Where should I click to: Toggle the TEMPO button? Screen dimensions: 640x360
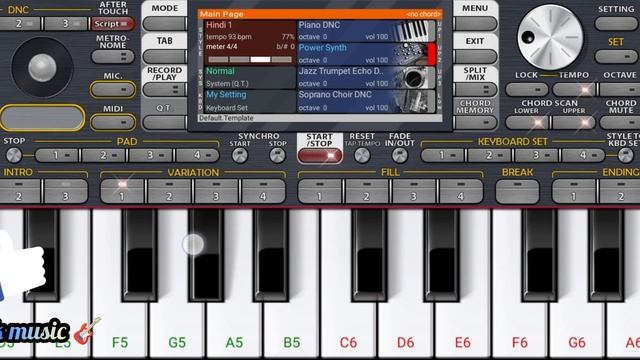[x=574, y=89]
